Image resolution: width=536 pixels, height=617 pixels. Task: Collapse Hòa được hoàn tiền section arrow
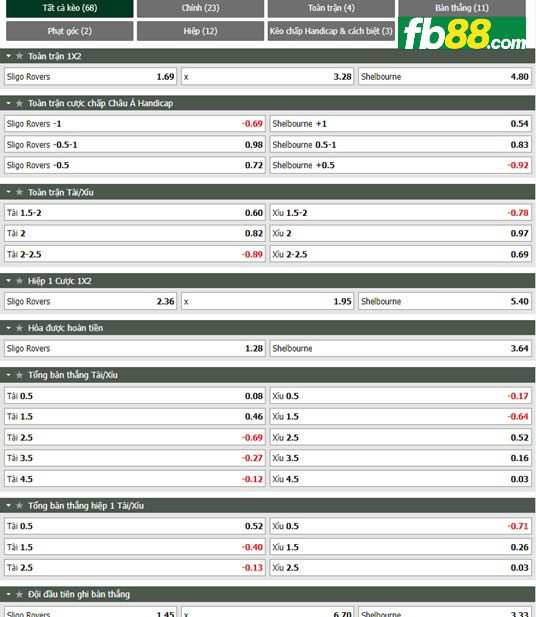[9, 328]
